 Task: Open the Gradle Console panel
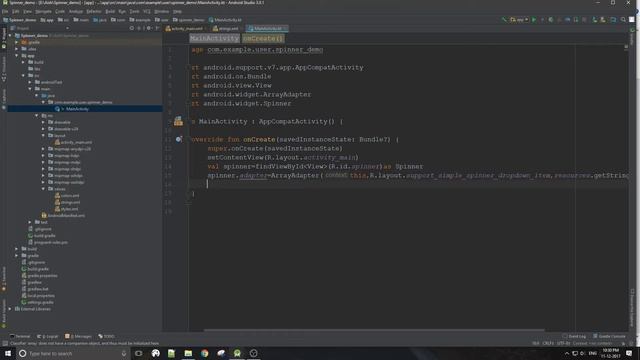tap(609, 336)
